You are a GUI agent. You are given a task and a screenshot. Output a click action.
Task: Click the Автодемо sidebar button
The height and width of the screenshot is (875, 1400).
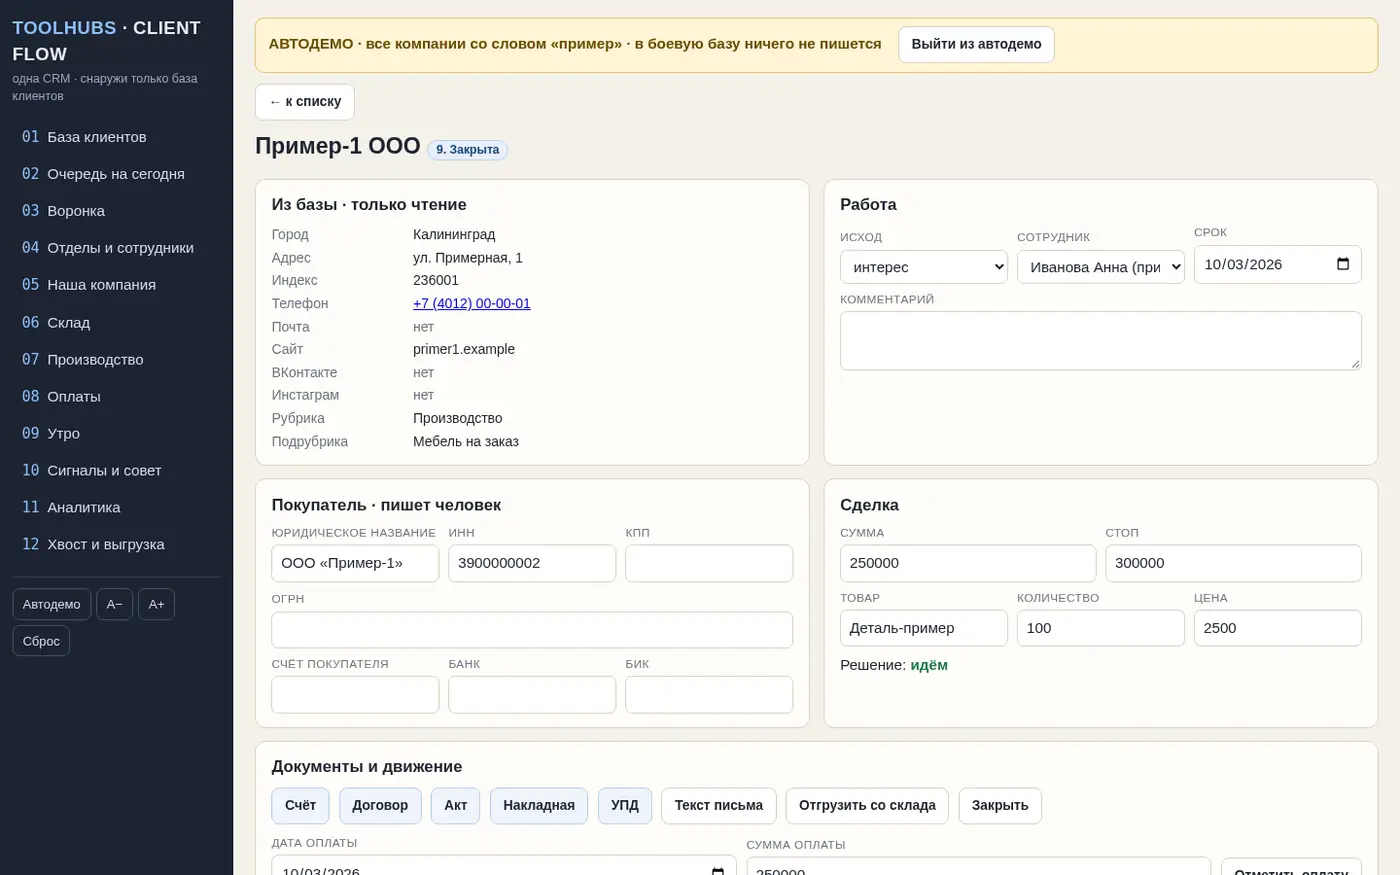(x=52, y=604)
